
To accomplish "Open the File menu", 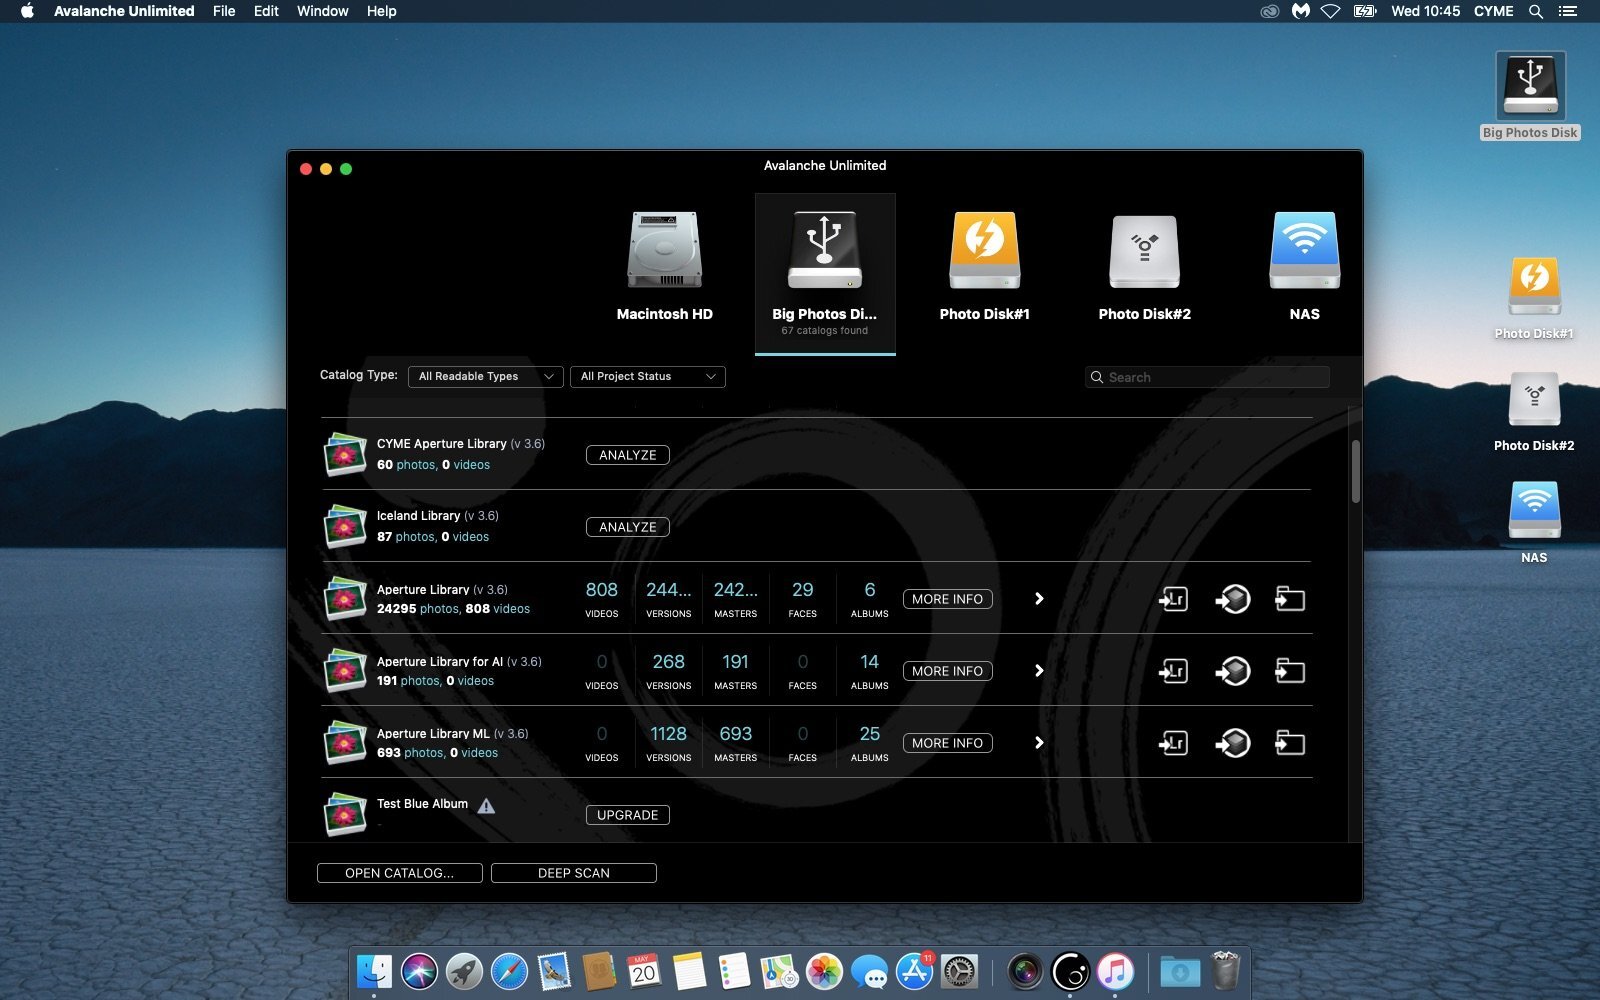I will tap(224, 11).
